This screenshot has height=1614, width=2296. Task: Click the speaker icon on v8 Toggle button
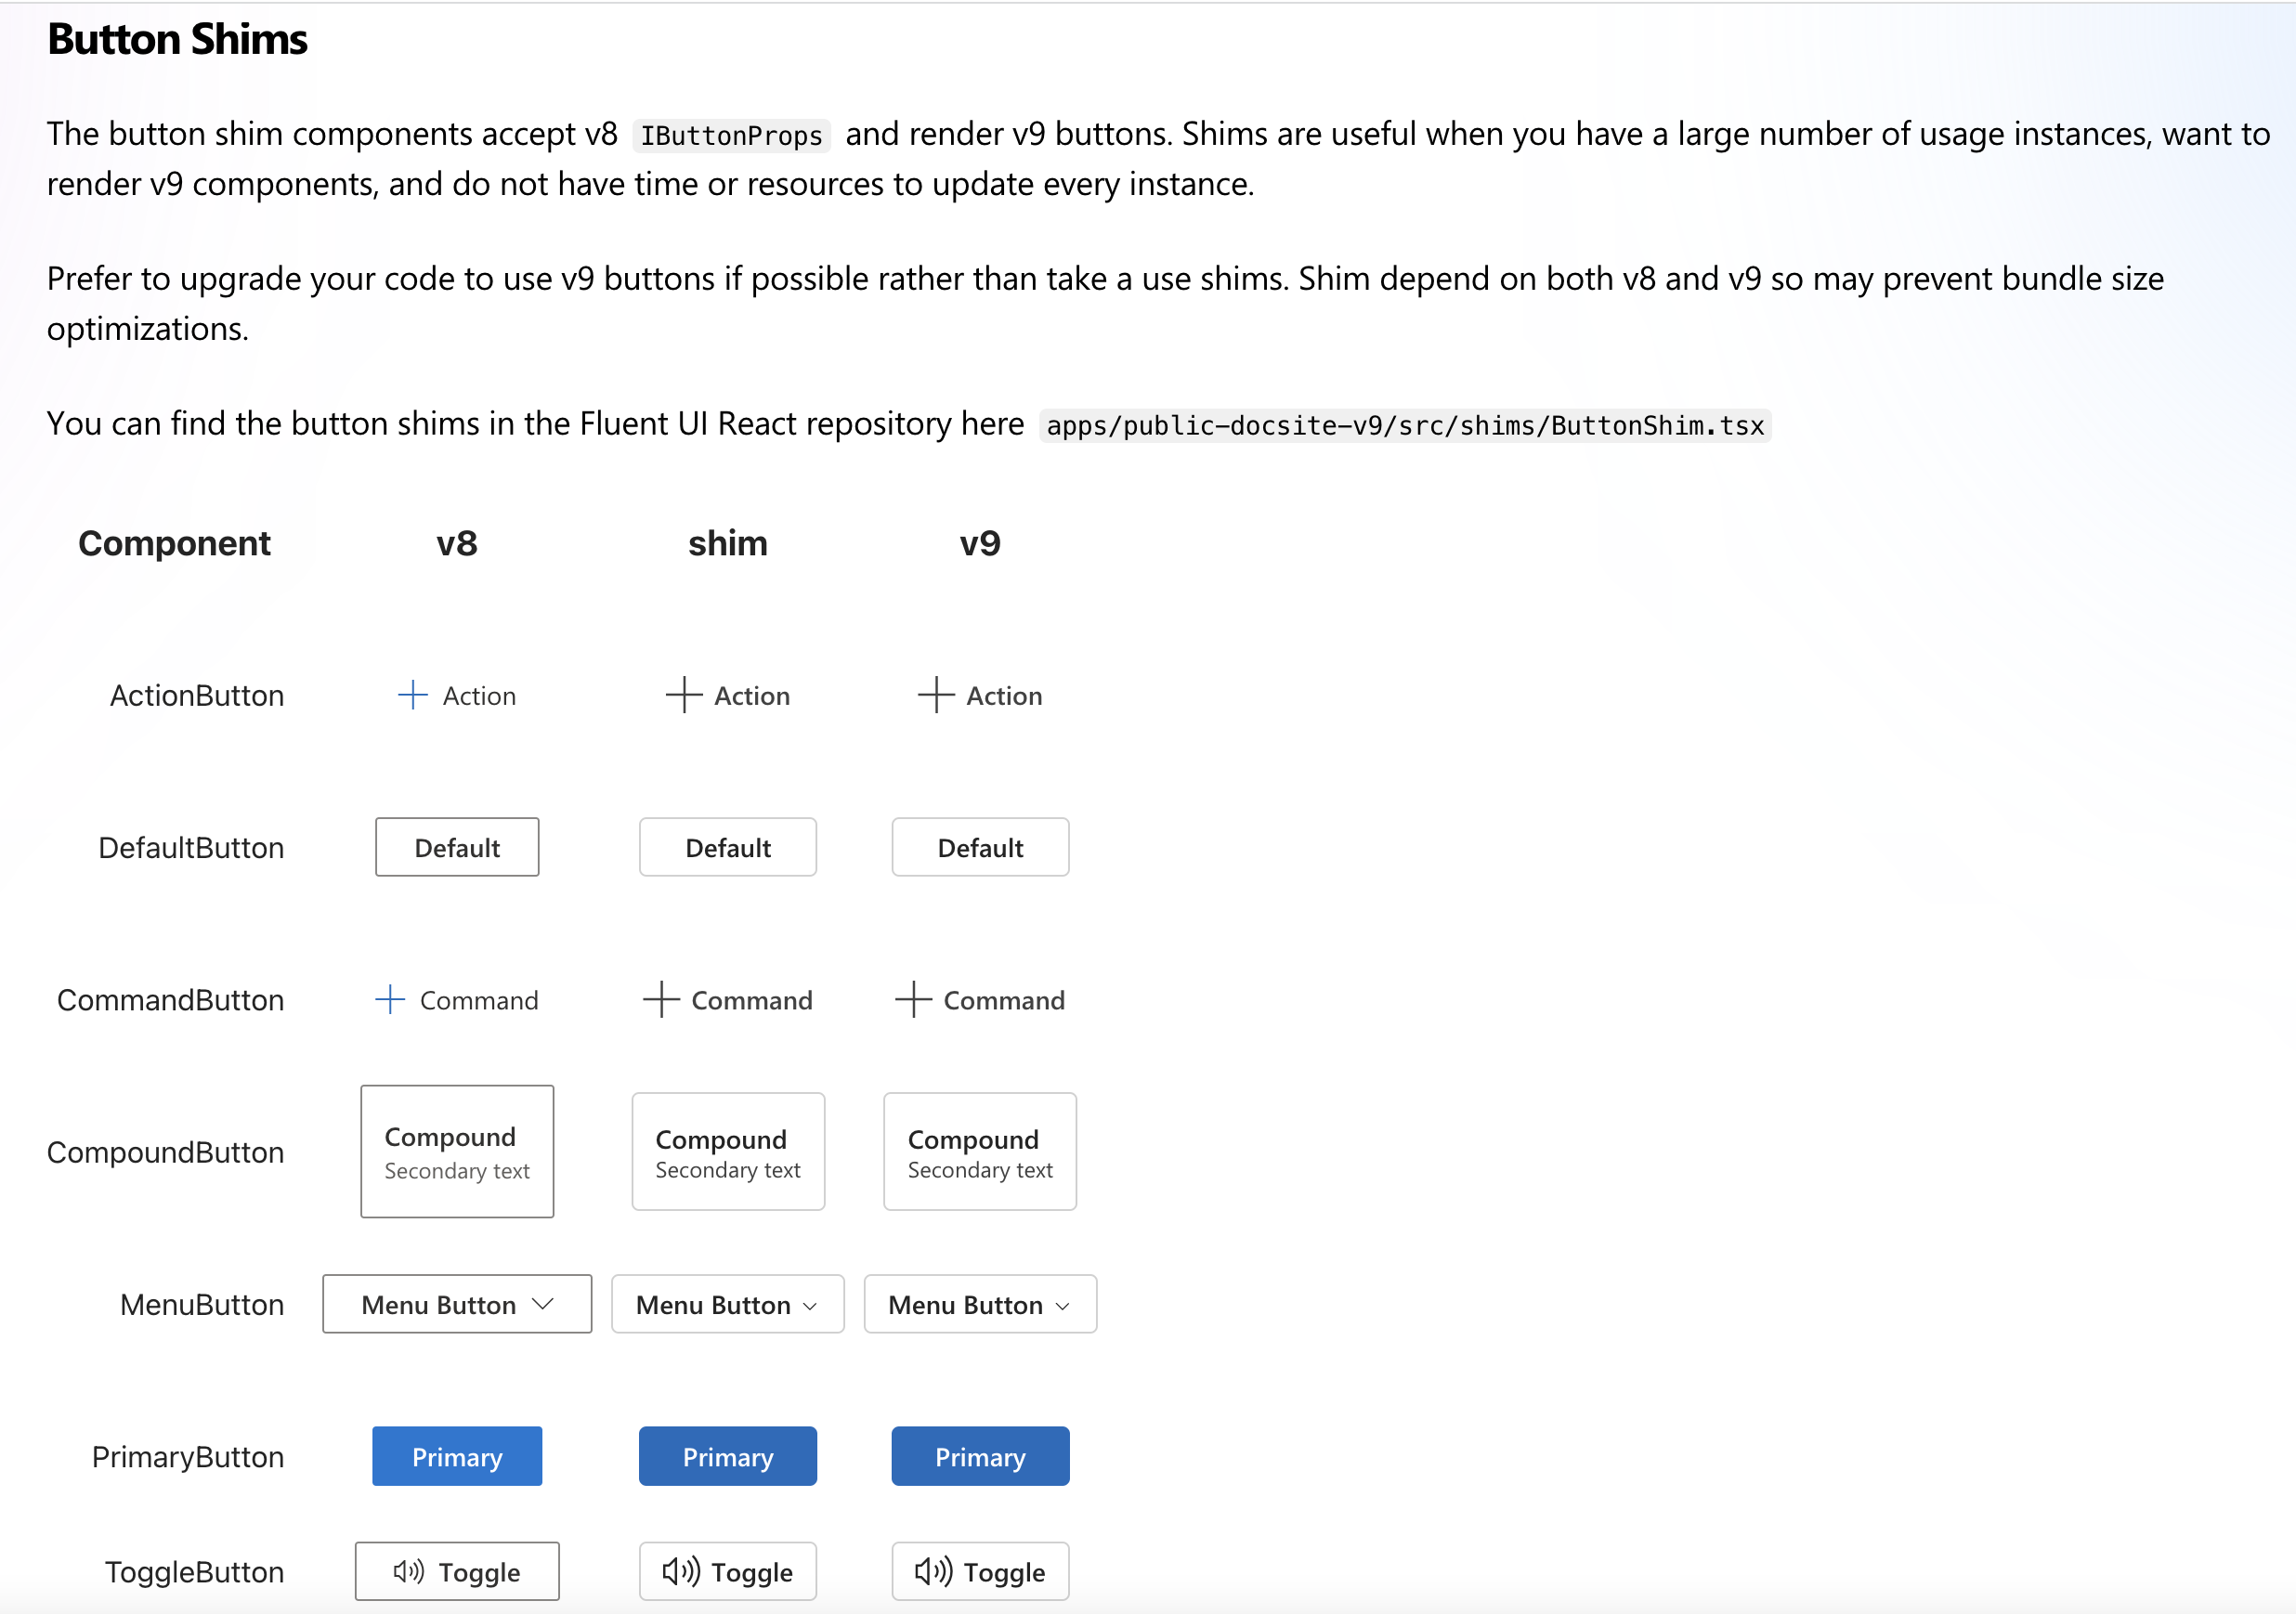(407, 1570)
